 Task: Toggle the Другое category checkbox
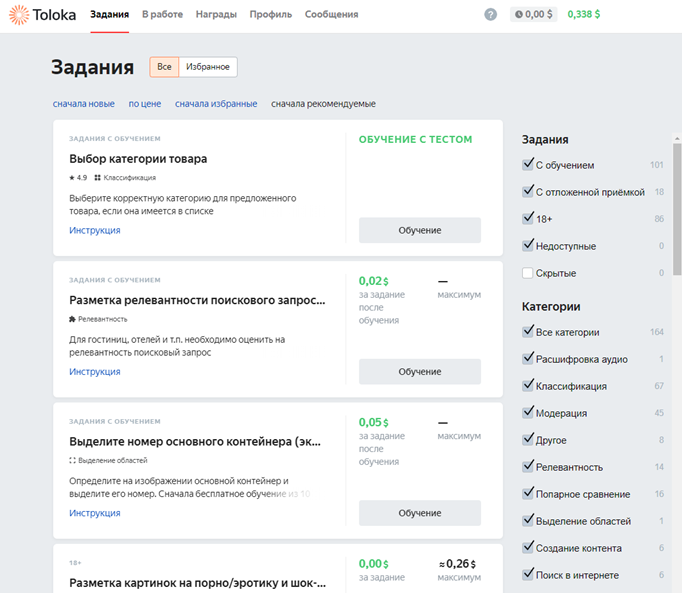[x=528, y=439]
